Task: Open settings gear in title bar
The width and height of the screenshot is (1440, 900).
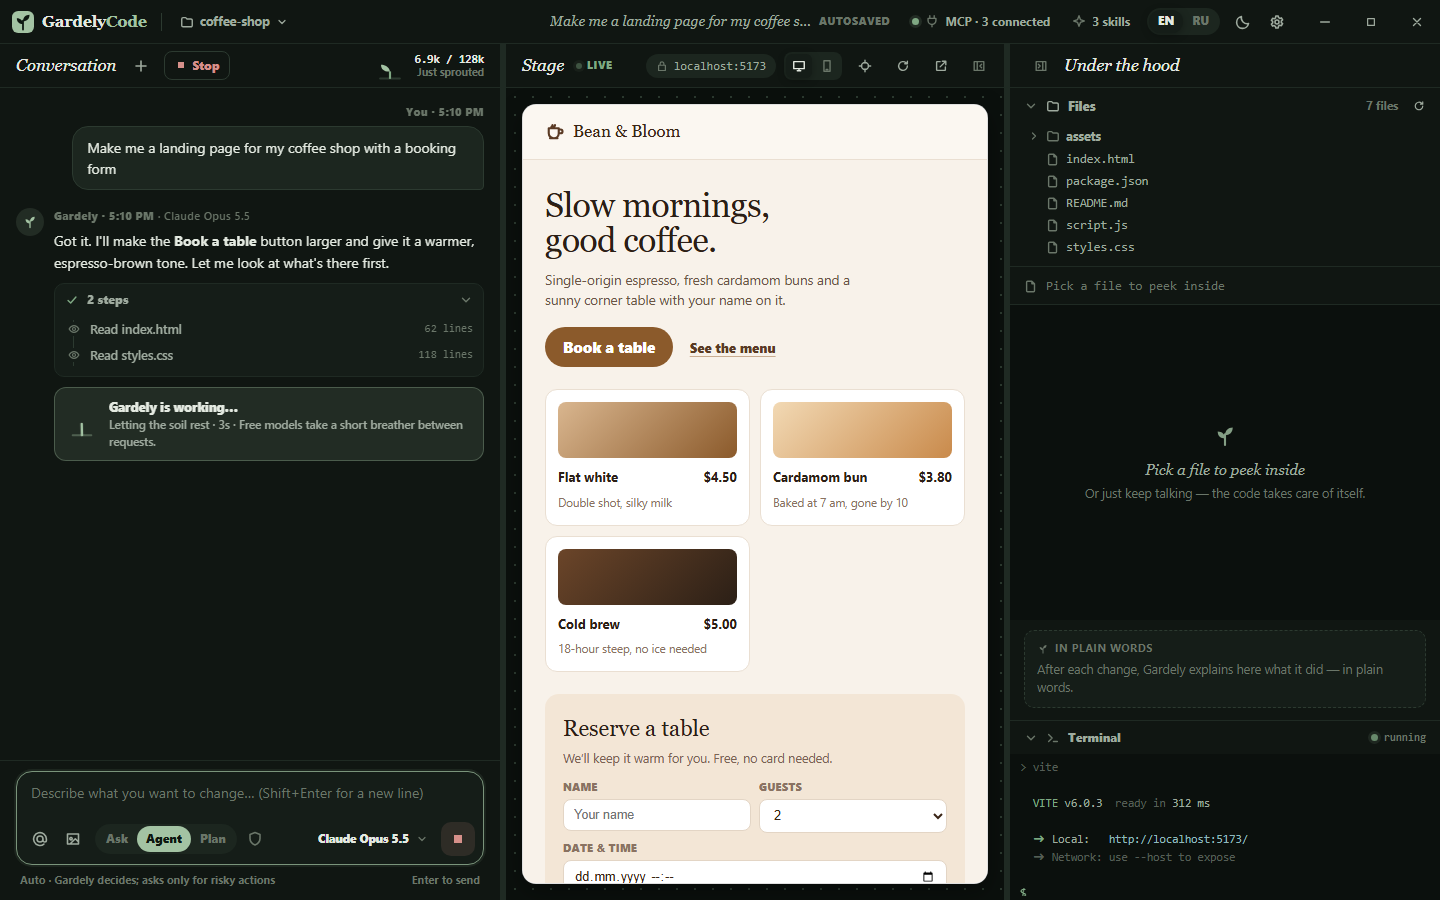Action: pos(1277,22)
